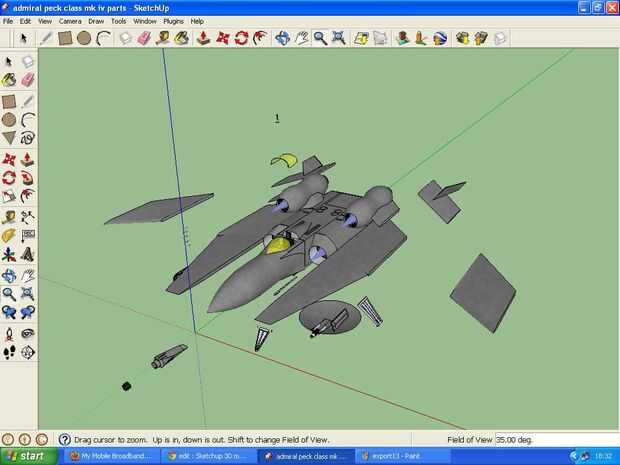Pick the Rectangle tool in top toolbar
This screenshot has height=465, width=620.
click(x=65, y=38)
